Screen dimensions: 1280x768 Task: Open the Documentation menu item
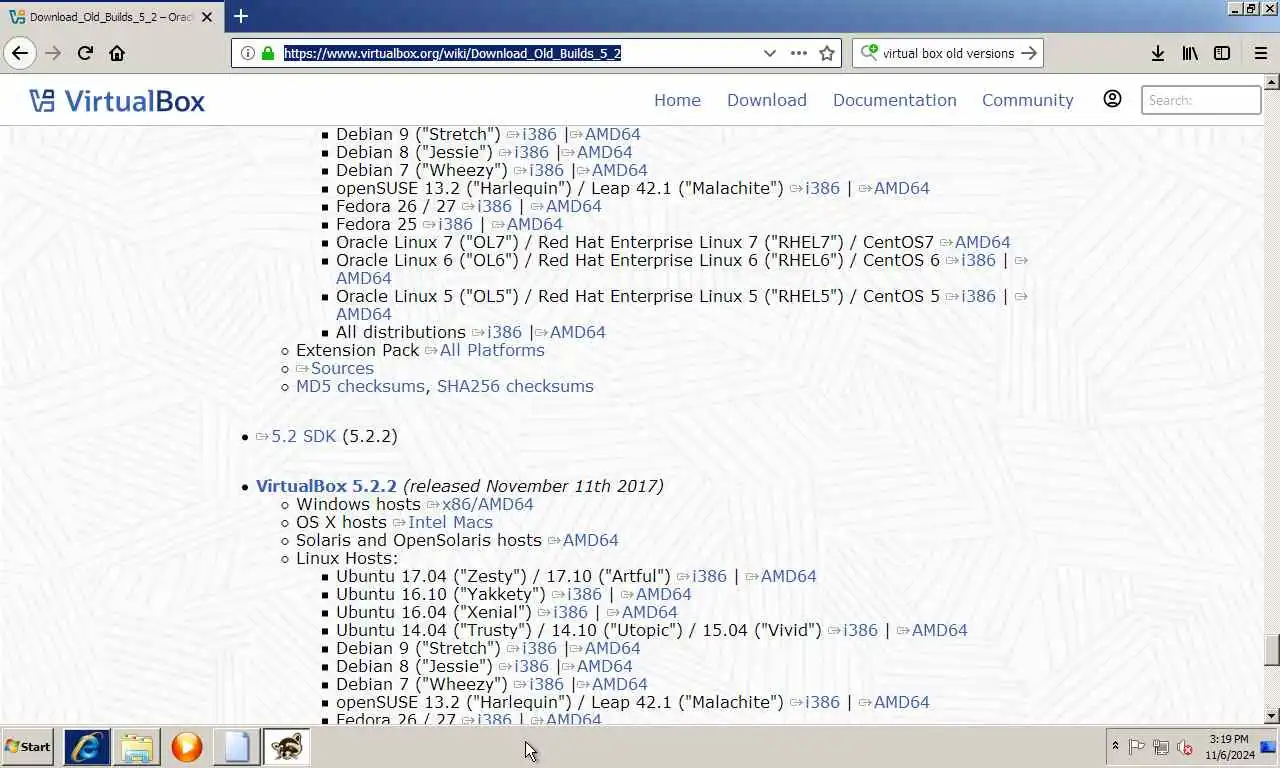pyautogui.click(x=895, y=100)
